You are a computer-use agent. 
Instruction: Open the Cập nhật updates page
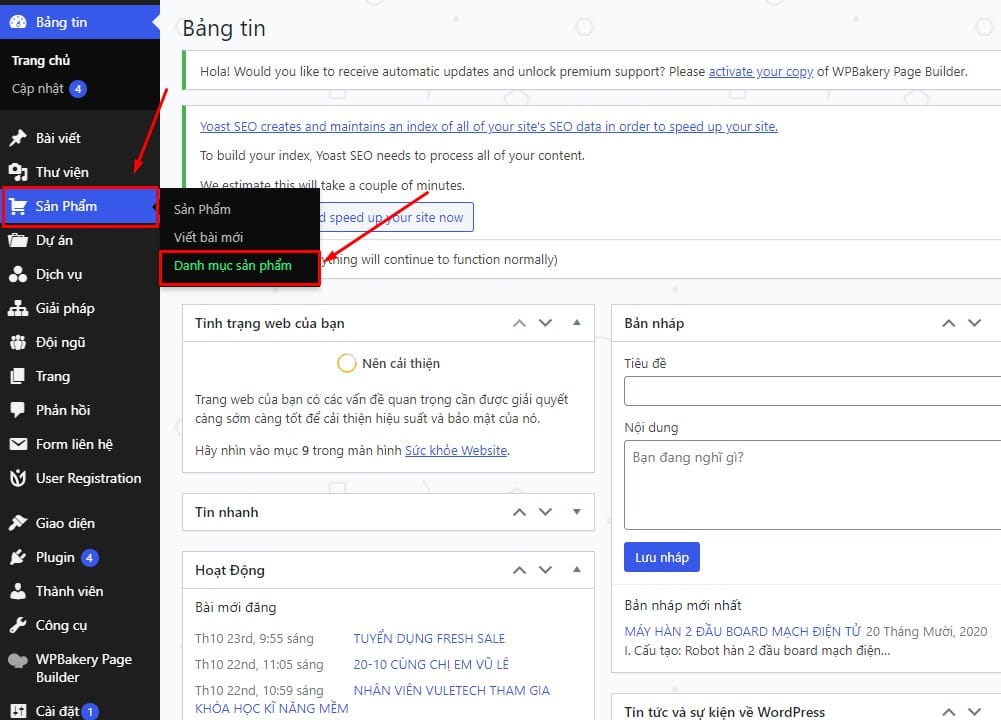tap(38, 89)
